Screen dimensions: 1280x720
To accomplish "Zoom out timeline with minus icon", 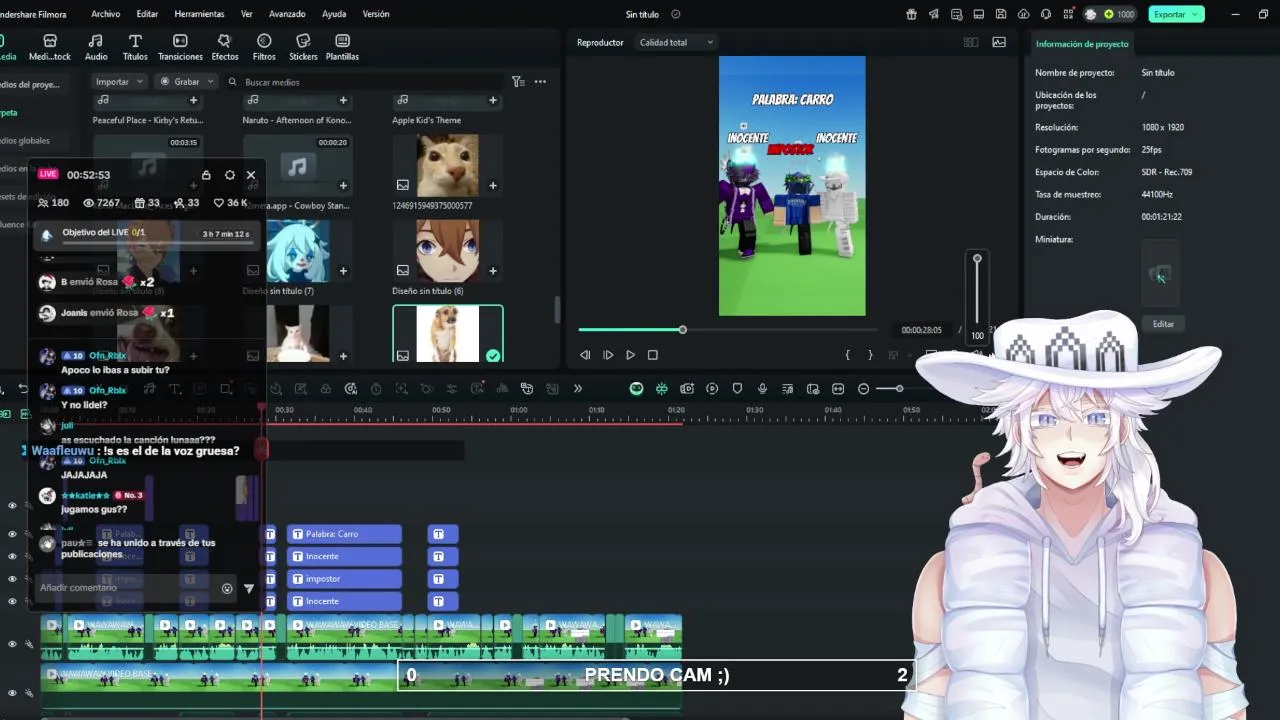I will coord(863,389).
